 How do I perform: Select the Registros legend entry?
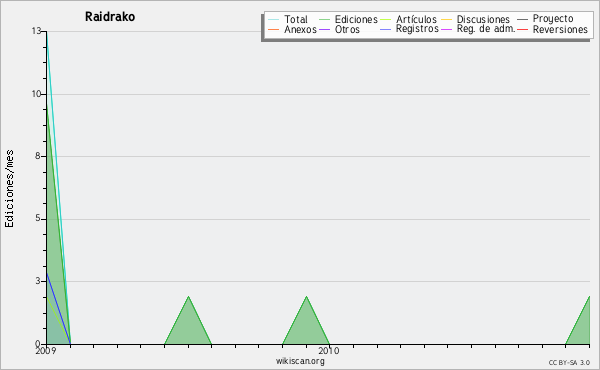[417, 29]
